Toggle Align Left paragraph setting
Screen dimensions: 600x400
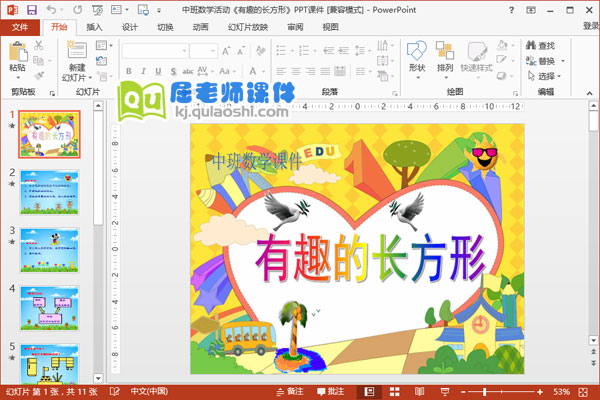click(281, 71)
